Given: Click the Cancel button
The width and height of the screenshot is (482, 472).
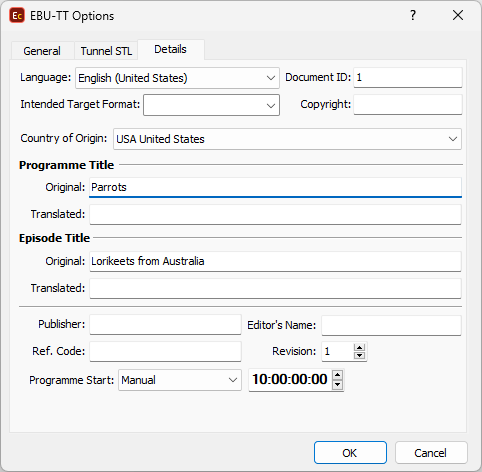Looking at the screenshot, I should (x=431, y=453).
